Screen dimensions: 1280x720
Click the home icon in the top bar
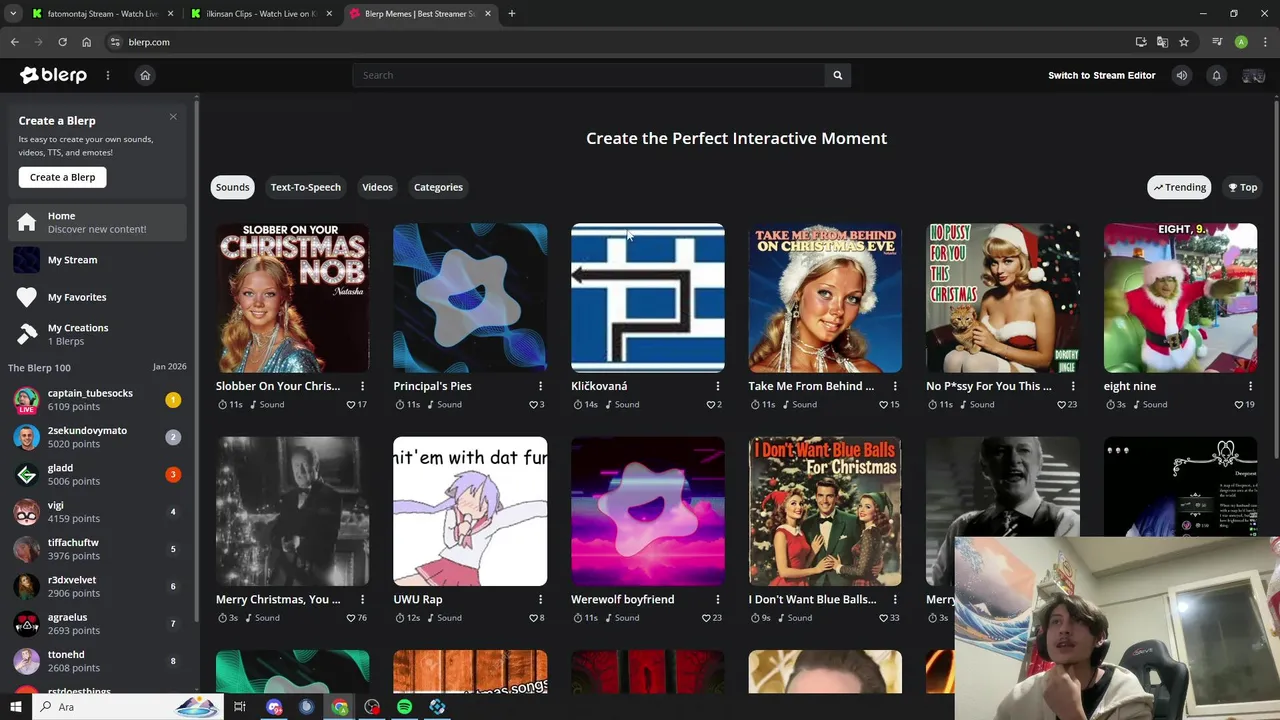click(x=145, y=75)
